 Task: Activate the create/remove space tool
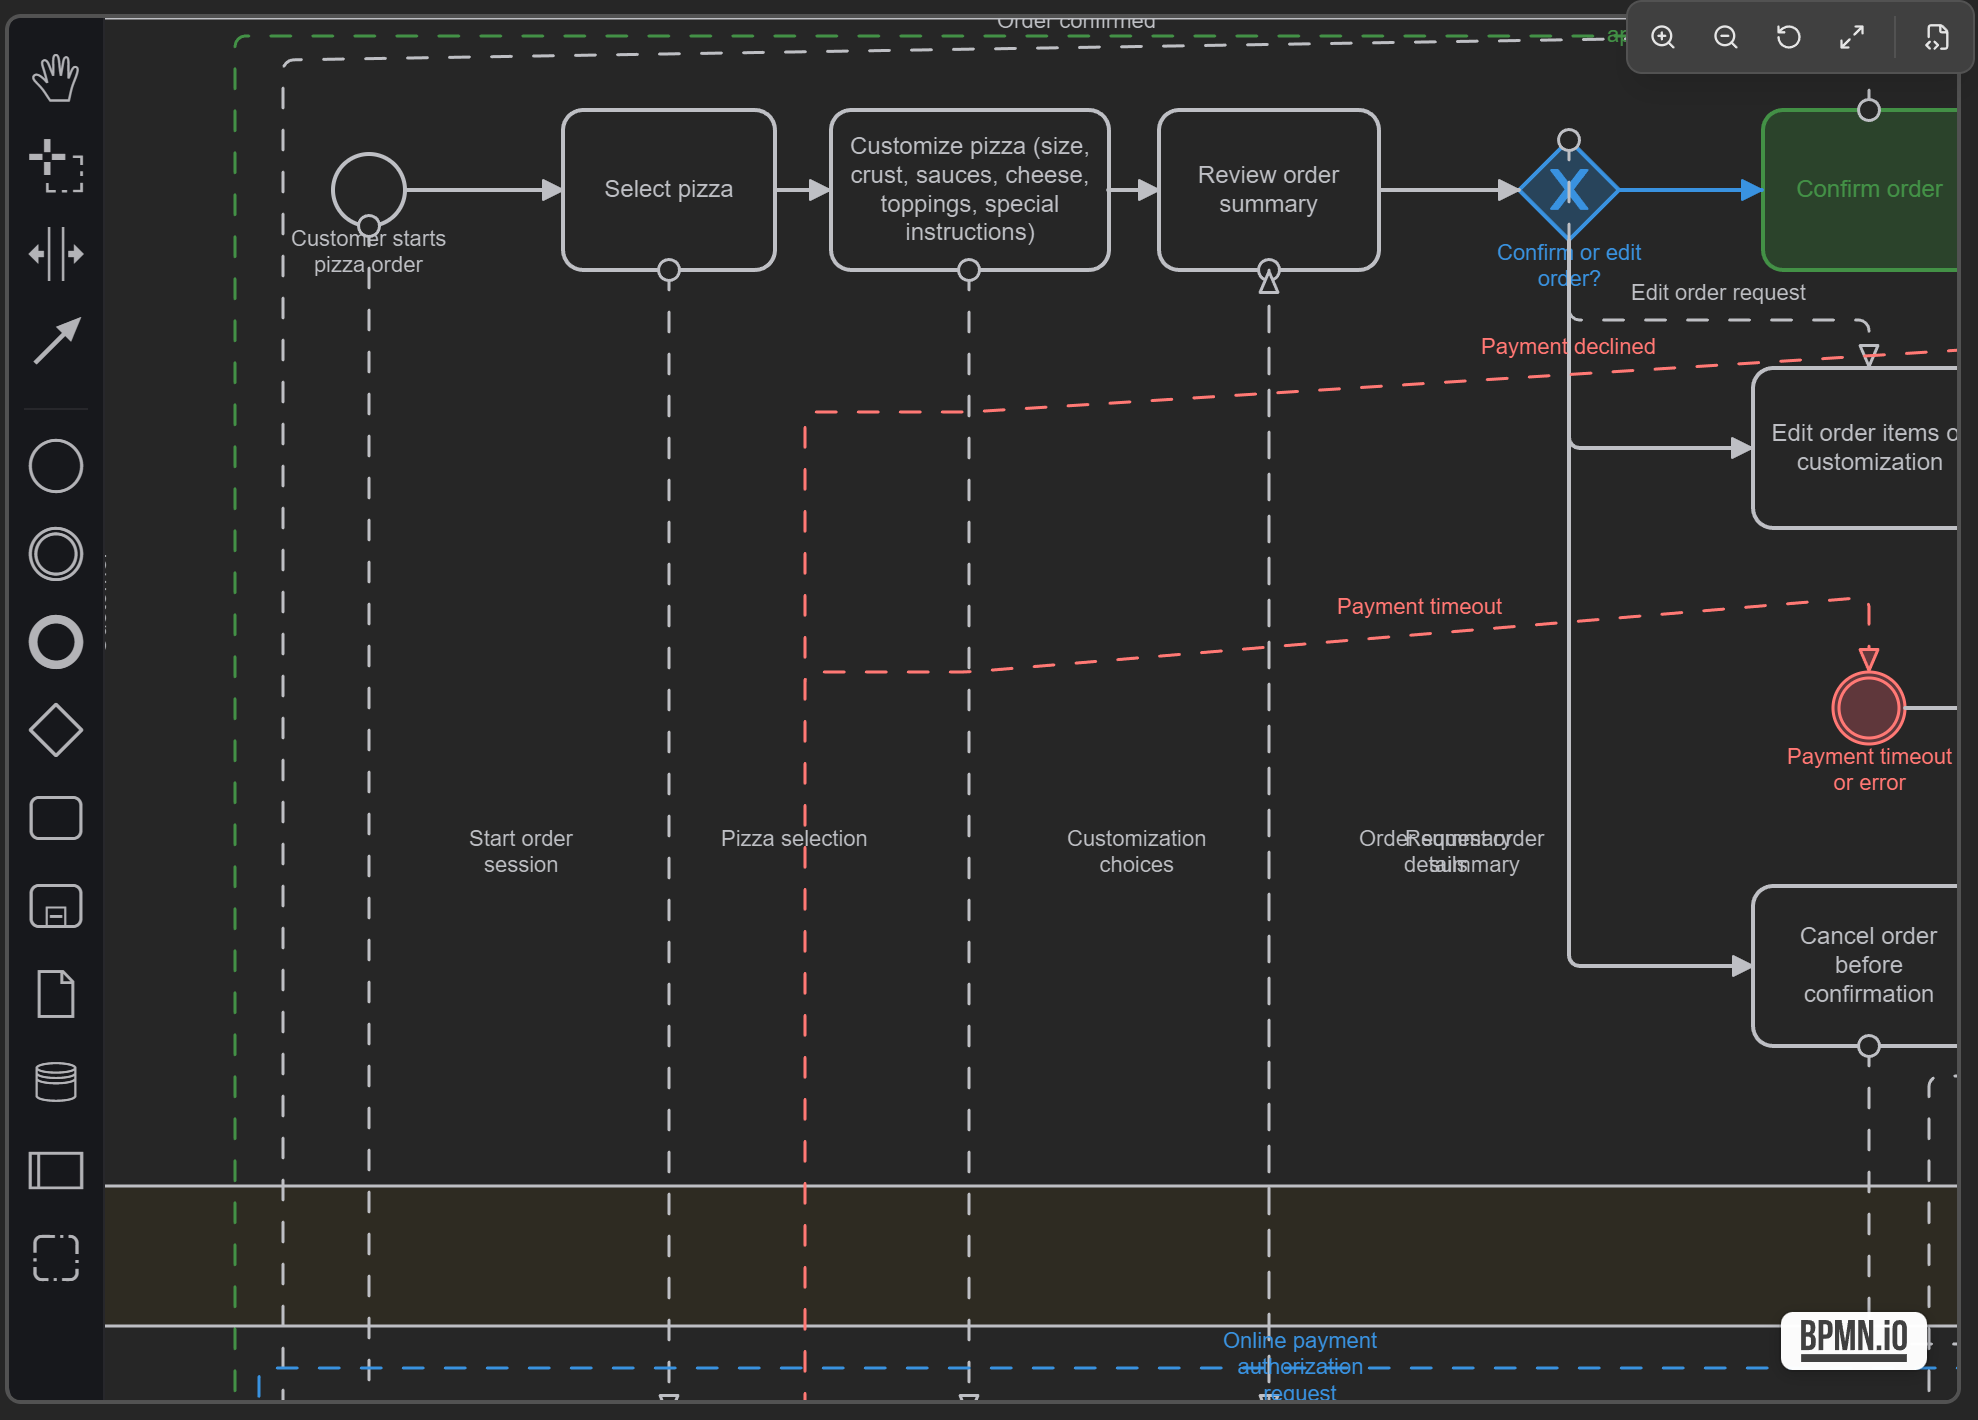pyautogui.click(x=55, y=254)
